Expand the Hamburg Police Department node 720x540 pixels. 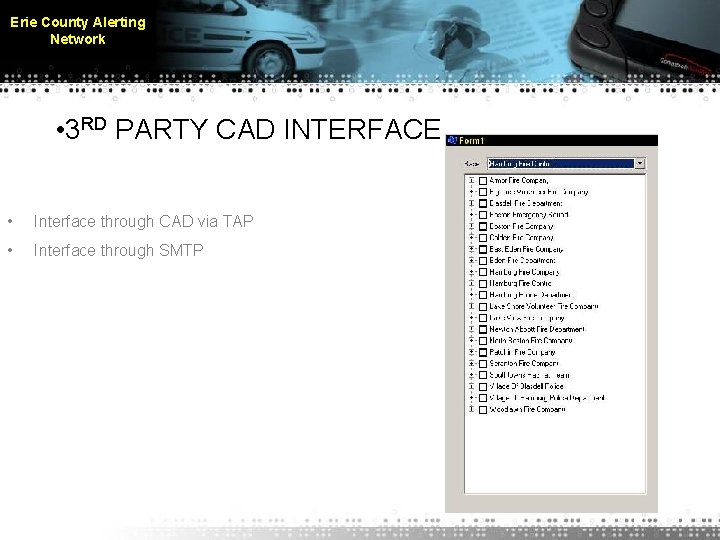point(471,295)
